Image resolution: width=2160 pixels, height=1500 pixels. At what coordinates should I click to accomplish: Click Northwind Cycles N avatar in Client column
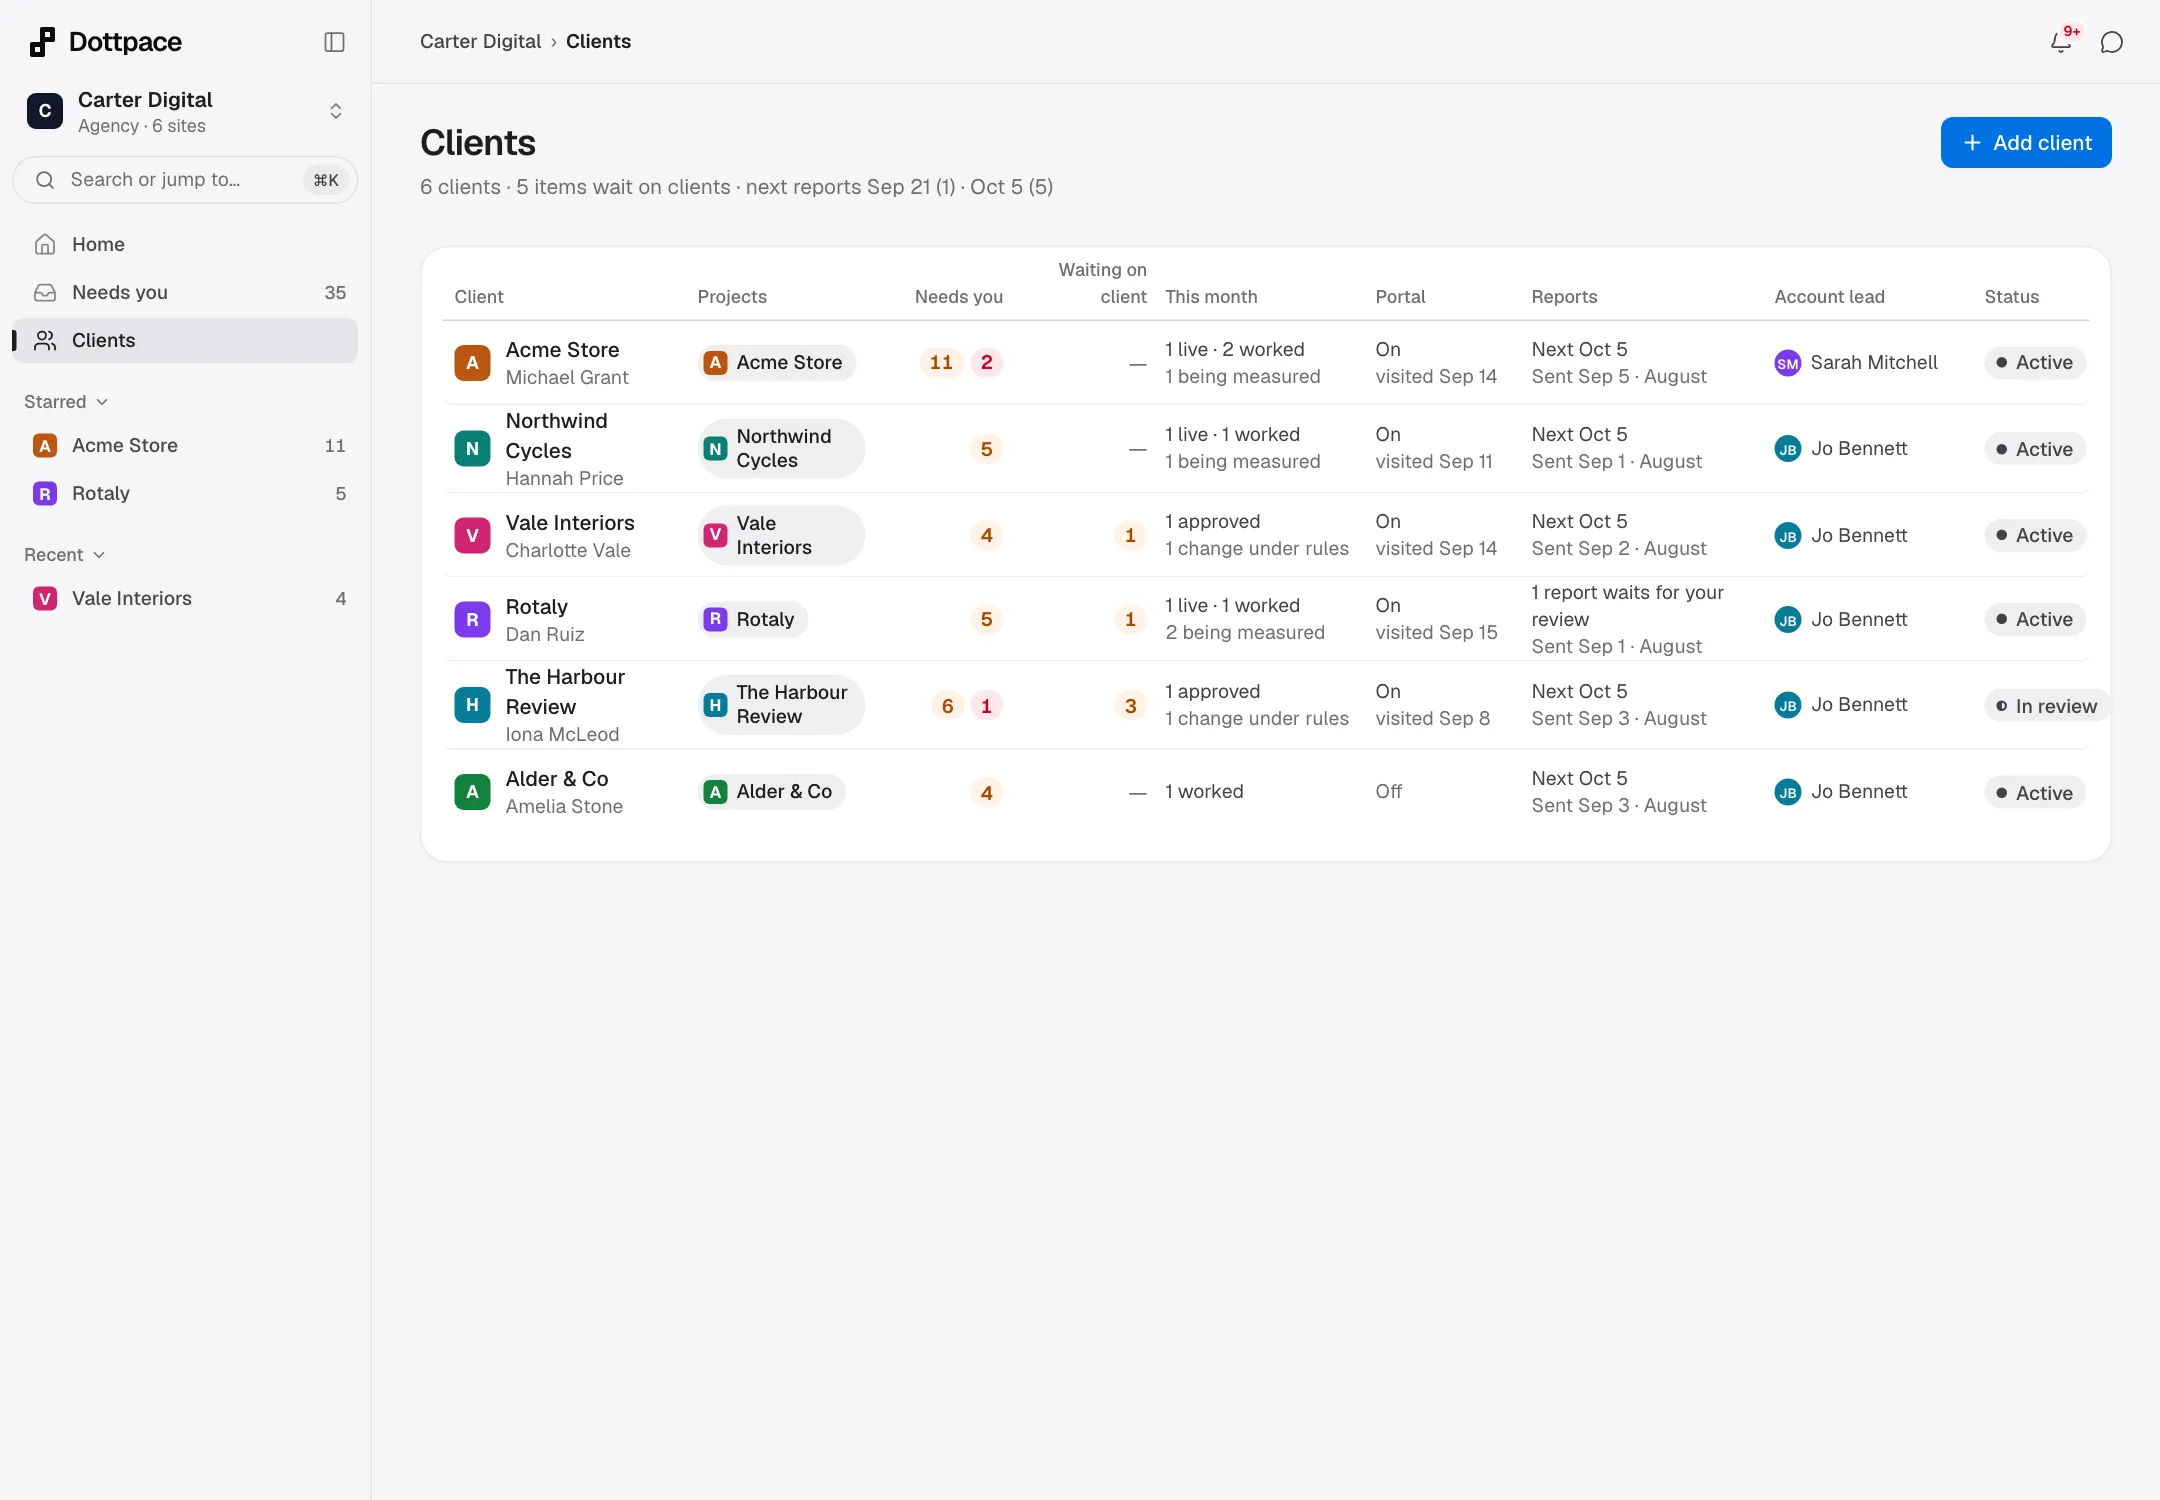click(472, 448)
